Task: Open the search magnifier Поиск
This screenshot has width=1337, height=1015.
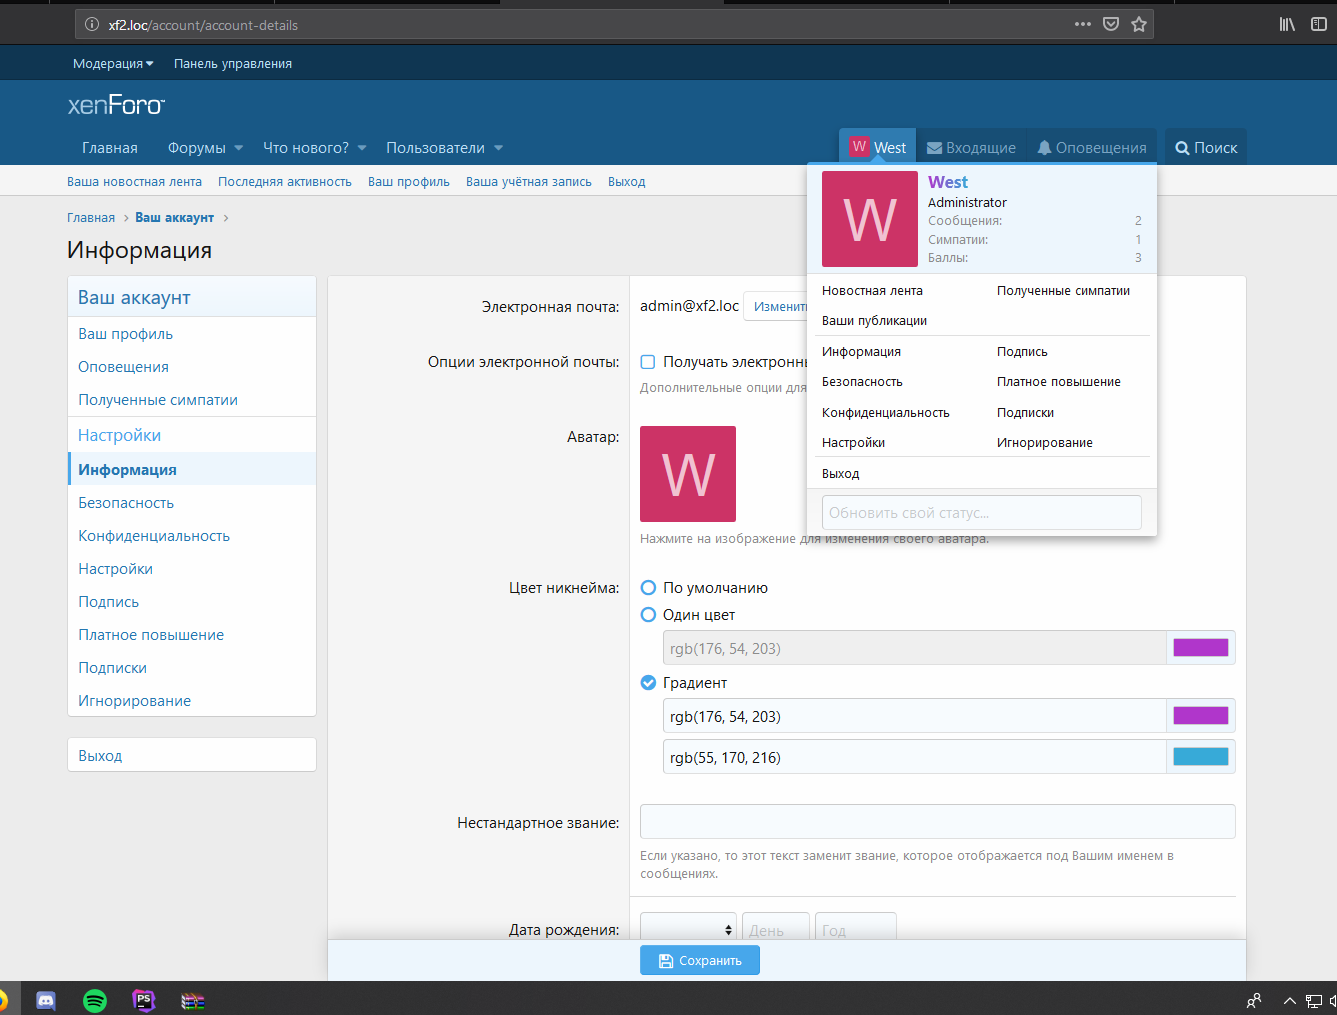Action: coord(1206,148)
